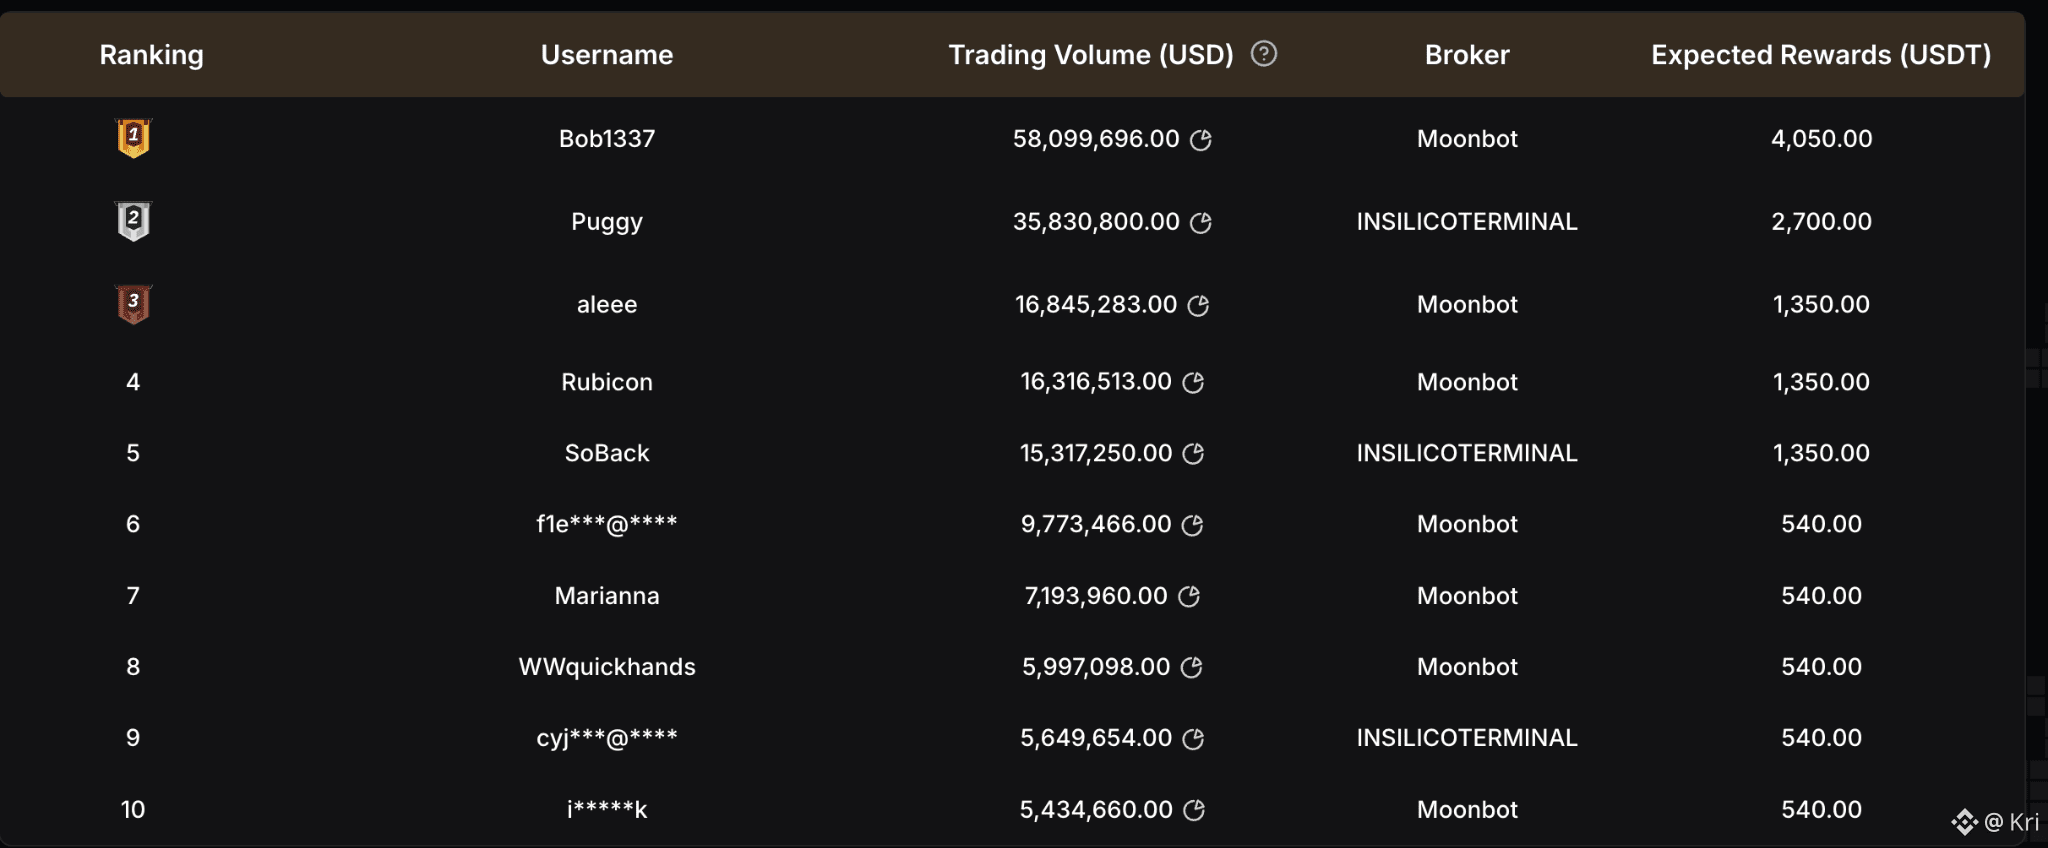This screenshot has height=848, width=2048.
Task: Click username WWquickhands
Action: click(607, 667)
